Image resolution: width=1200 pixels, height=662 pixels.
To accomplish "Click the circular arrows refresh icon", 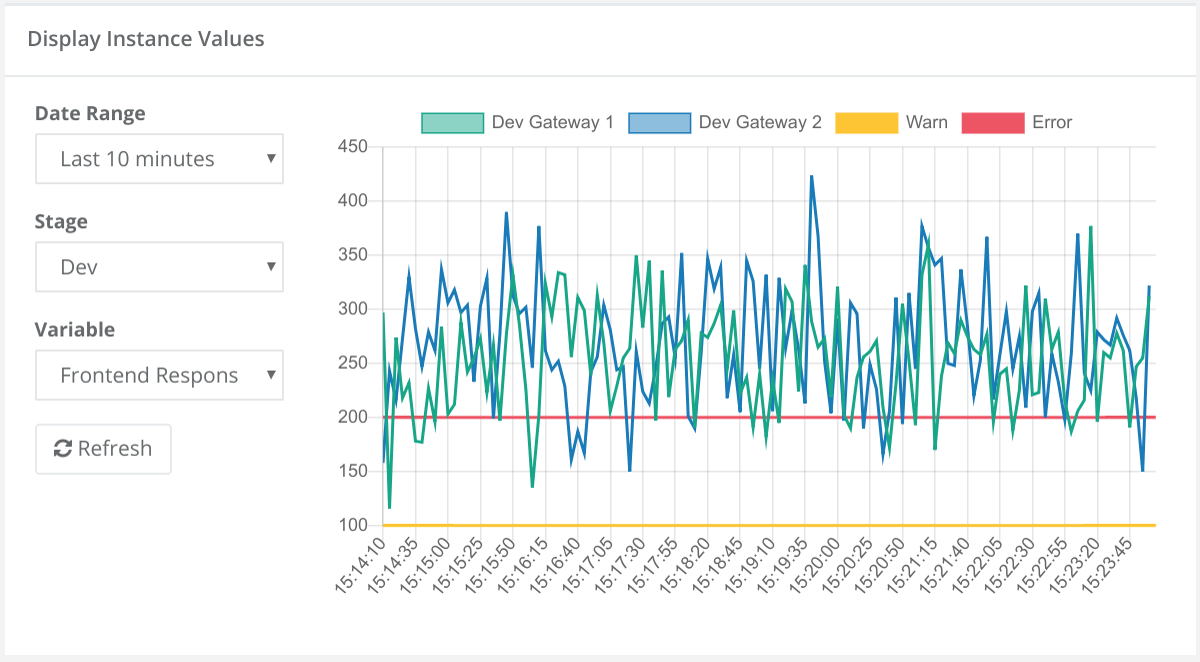I will [63, 449].
